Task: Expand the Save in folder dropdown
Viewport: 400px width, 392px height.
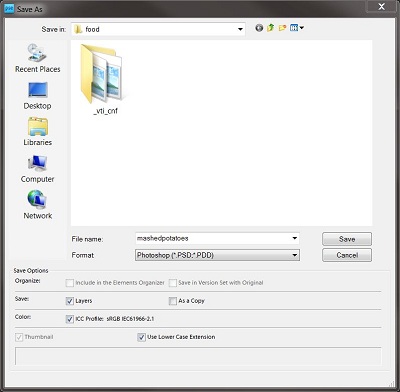Action: tap(240, 29)
